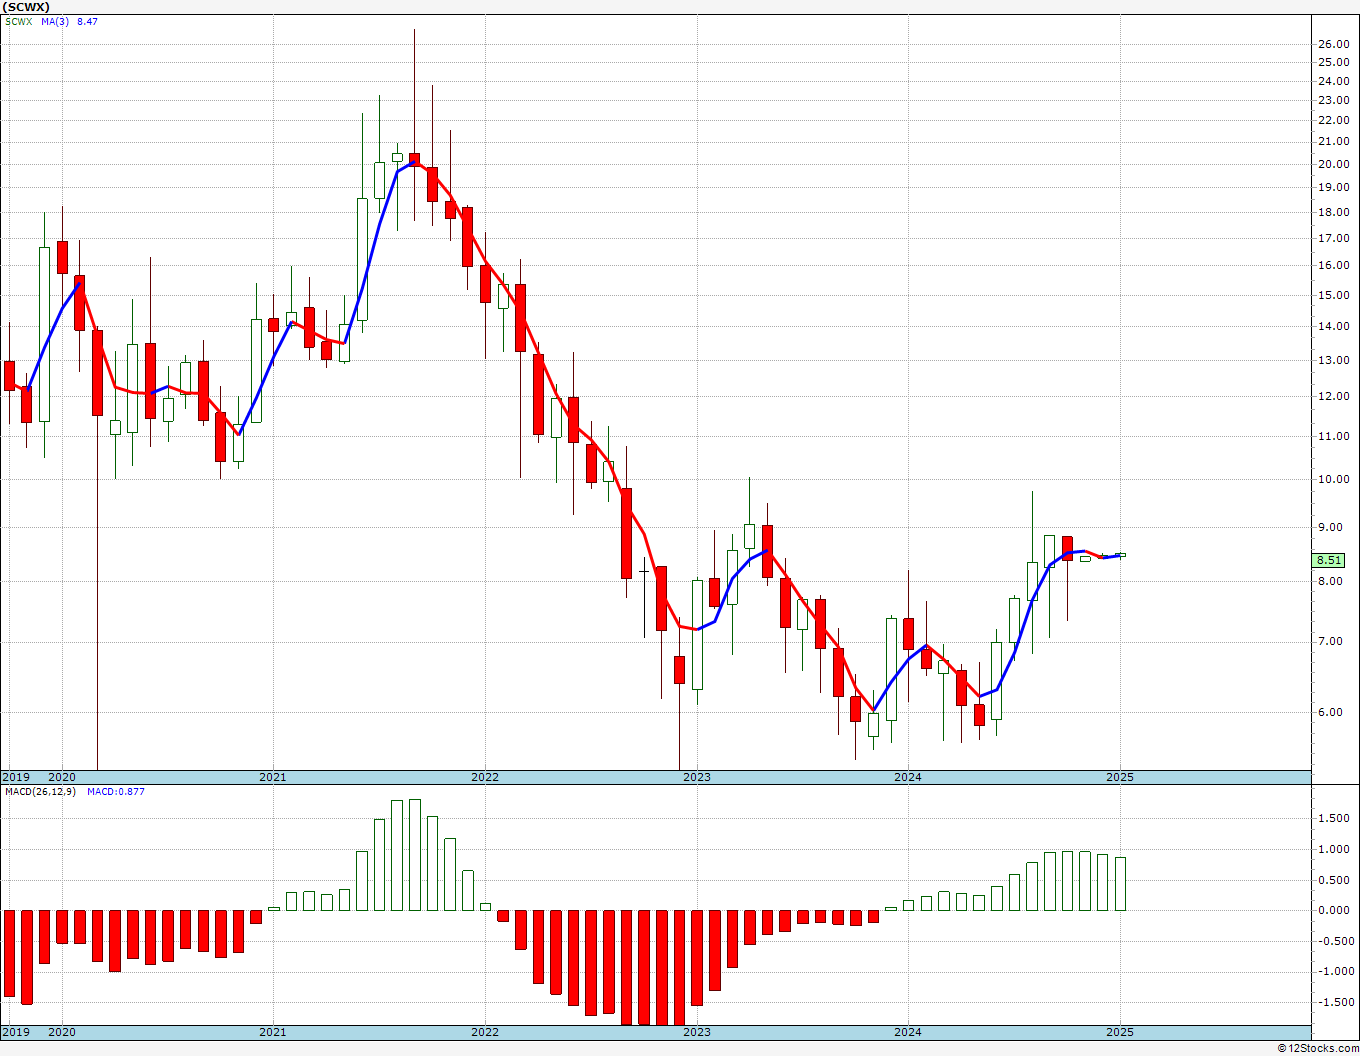Click the -1.500 MACD axis label
The image size is (1360, 1056).
click(x=1331, y=1002)
